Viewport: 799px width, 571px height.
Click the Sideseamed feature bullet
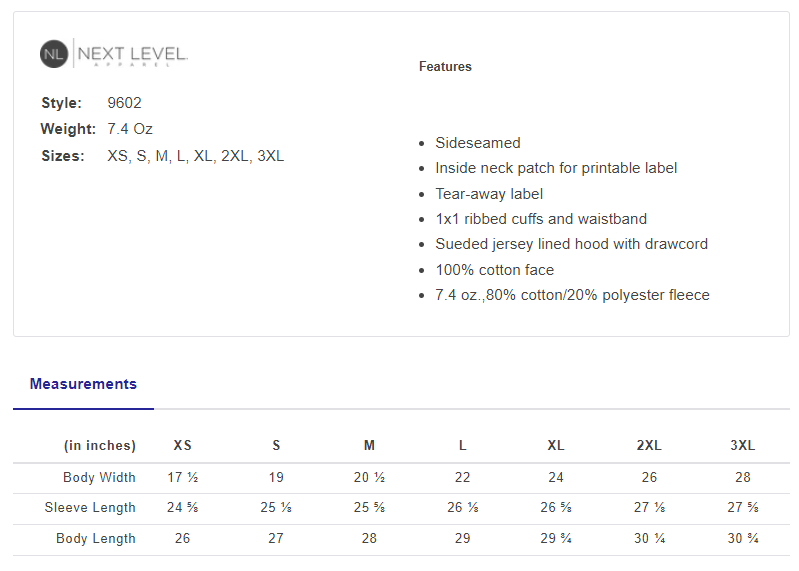(477, 143)
